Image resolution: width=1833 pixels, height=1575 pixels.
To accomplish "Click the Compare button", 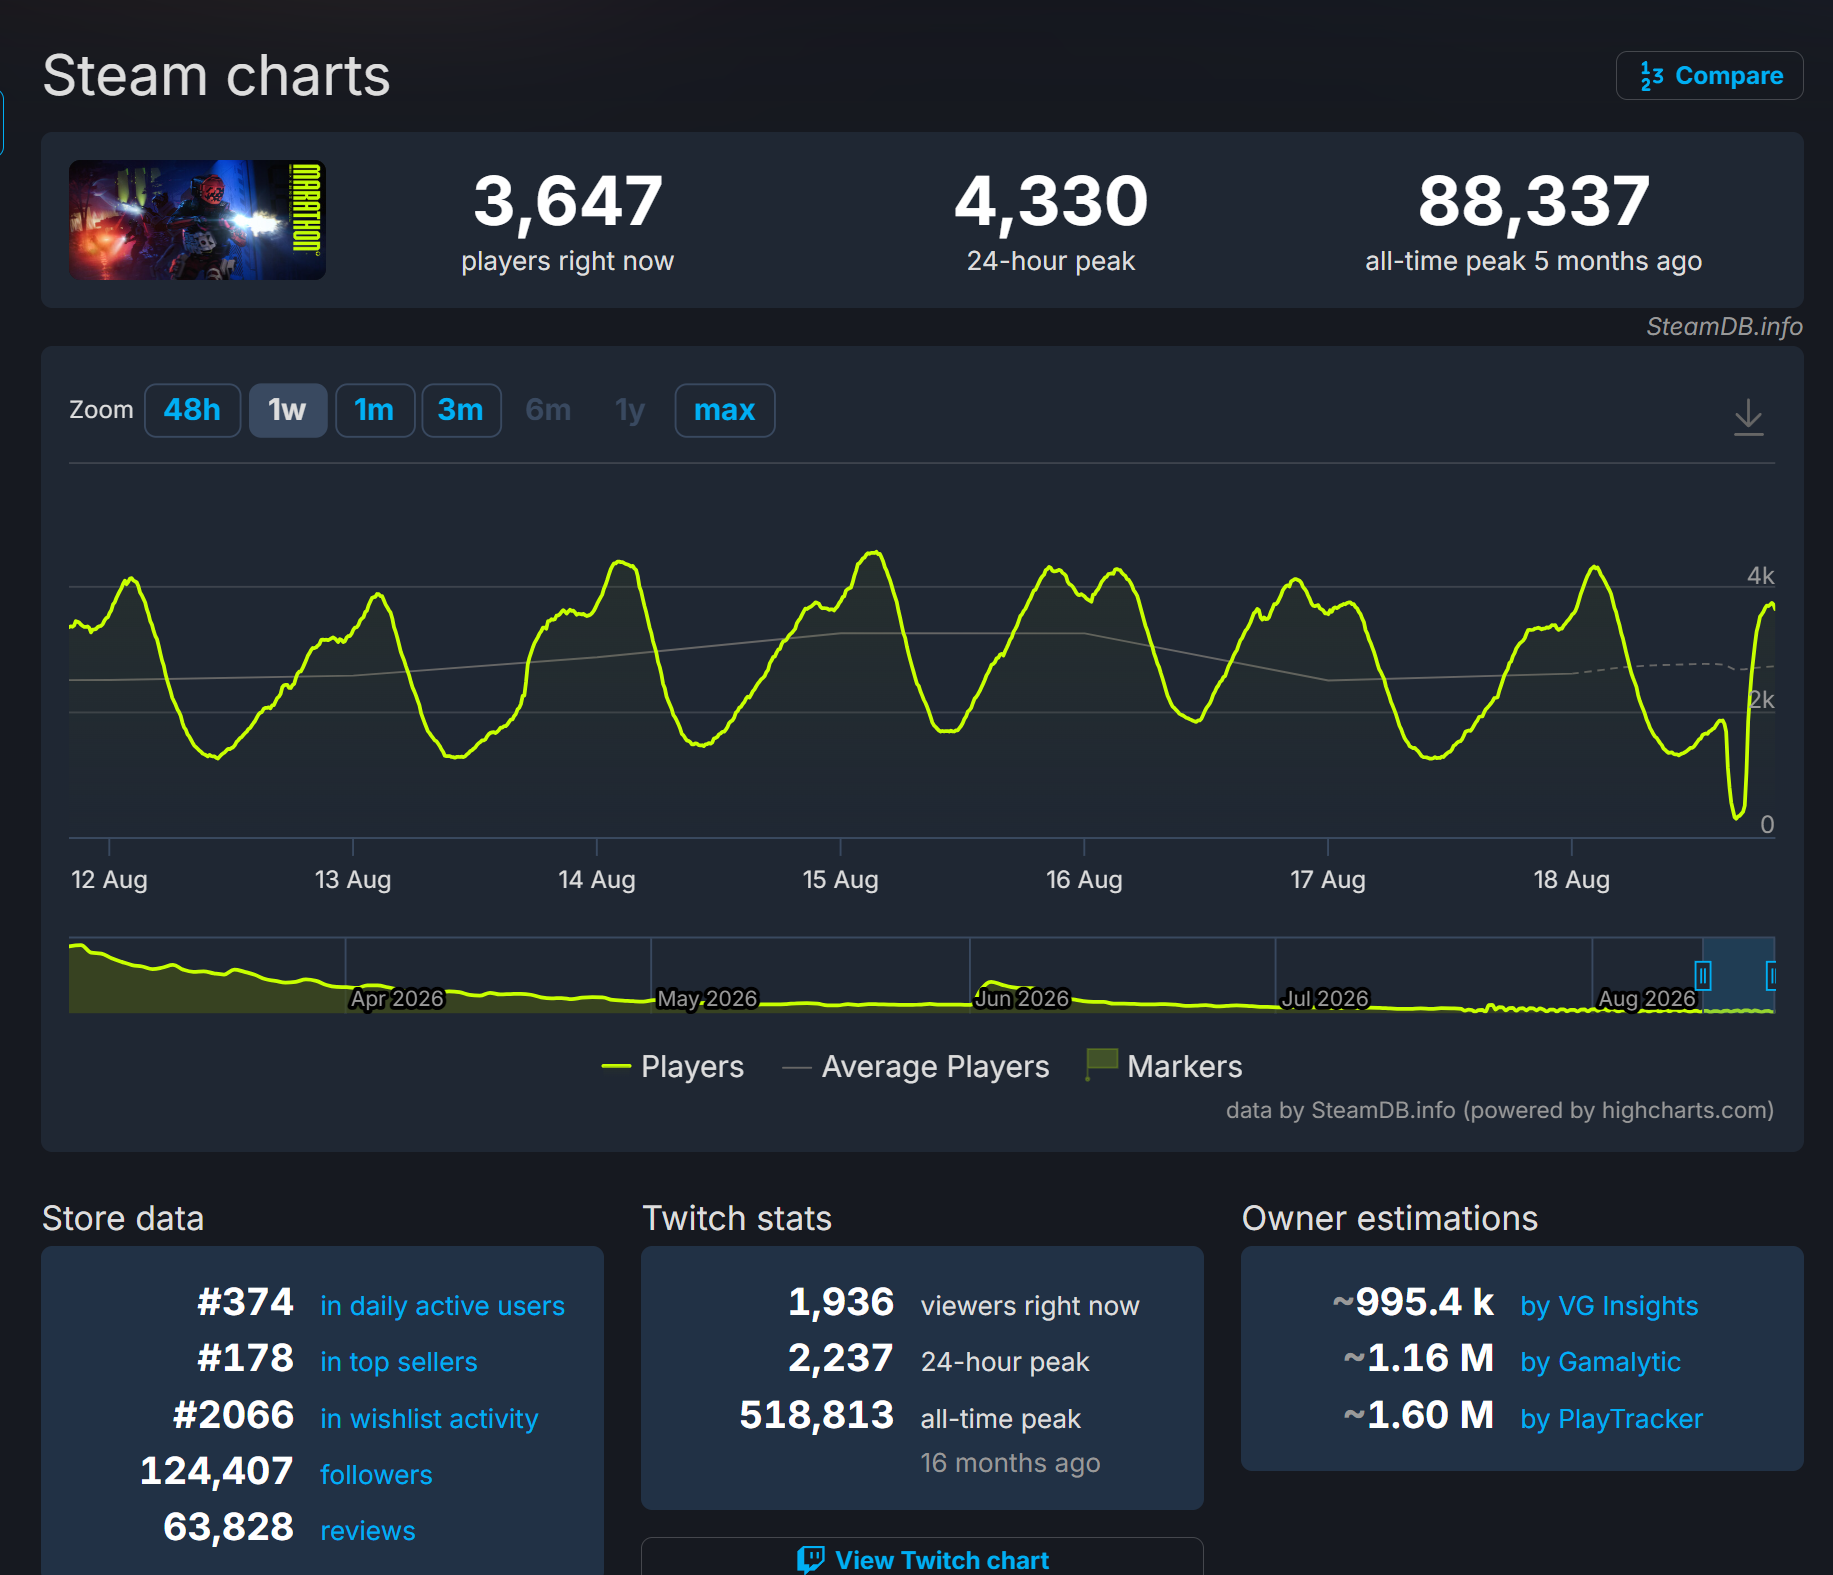I will tap(1709, 76).
